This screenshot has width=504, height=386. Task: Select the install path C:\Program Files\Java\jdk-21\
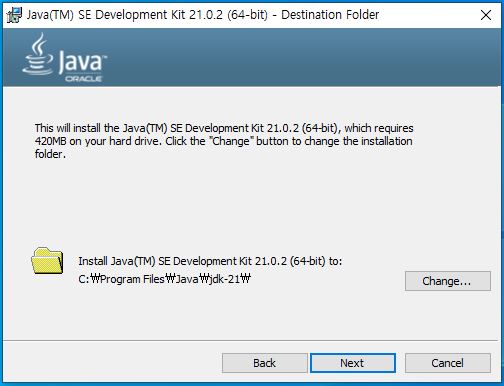tap(164, 279)
